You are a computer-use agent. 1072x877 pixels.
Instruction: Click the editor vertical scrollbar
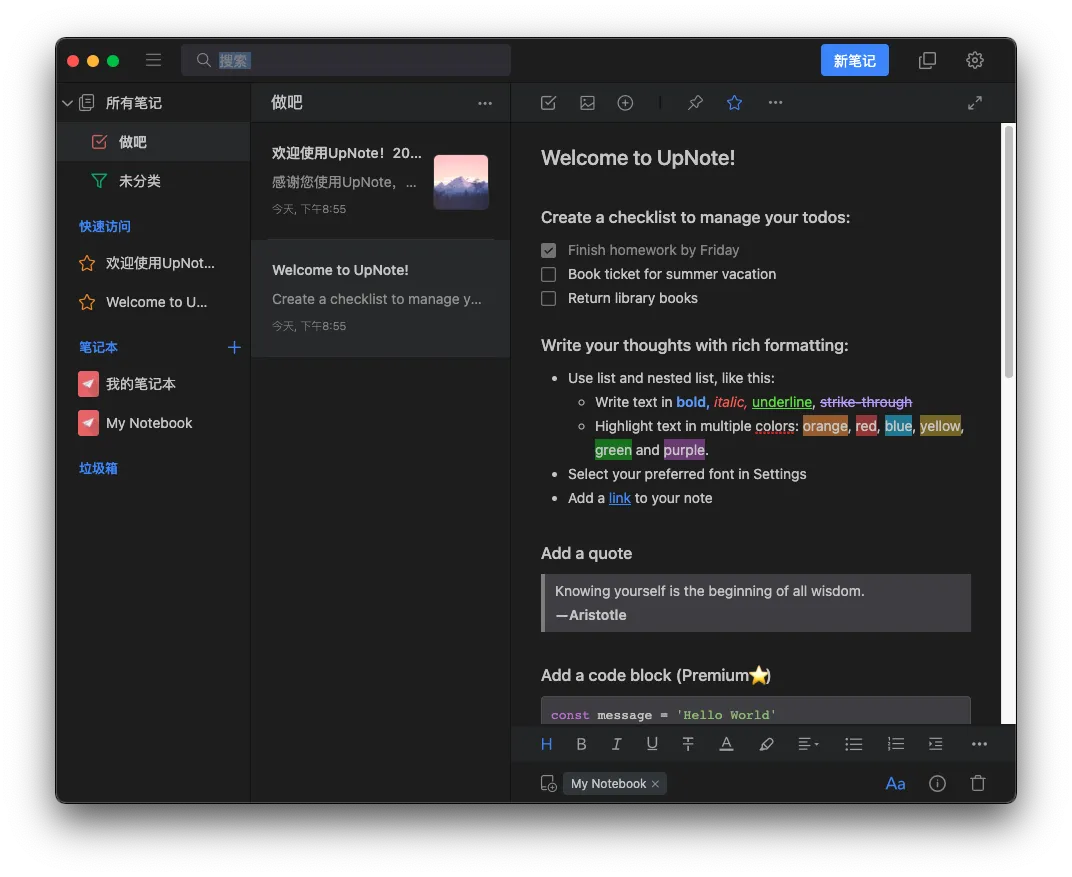pos(1008,252)
